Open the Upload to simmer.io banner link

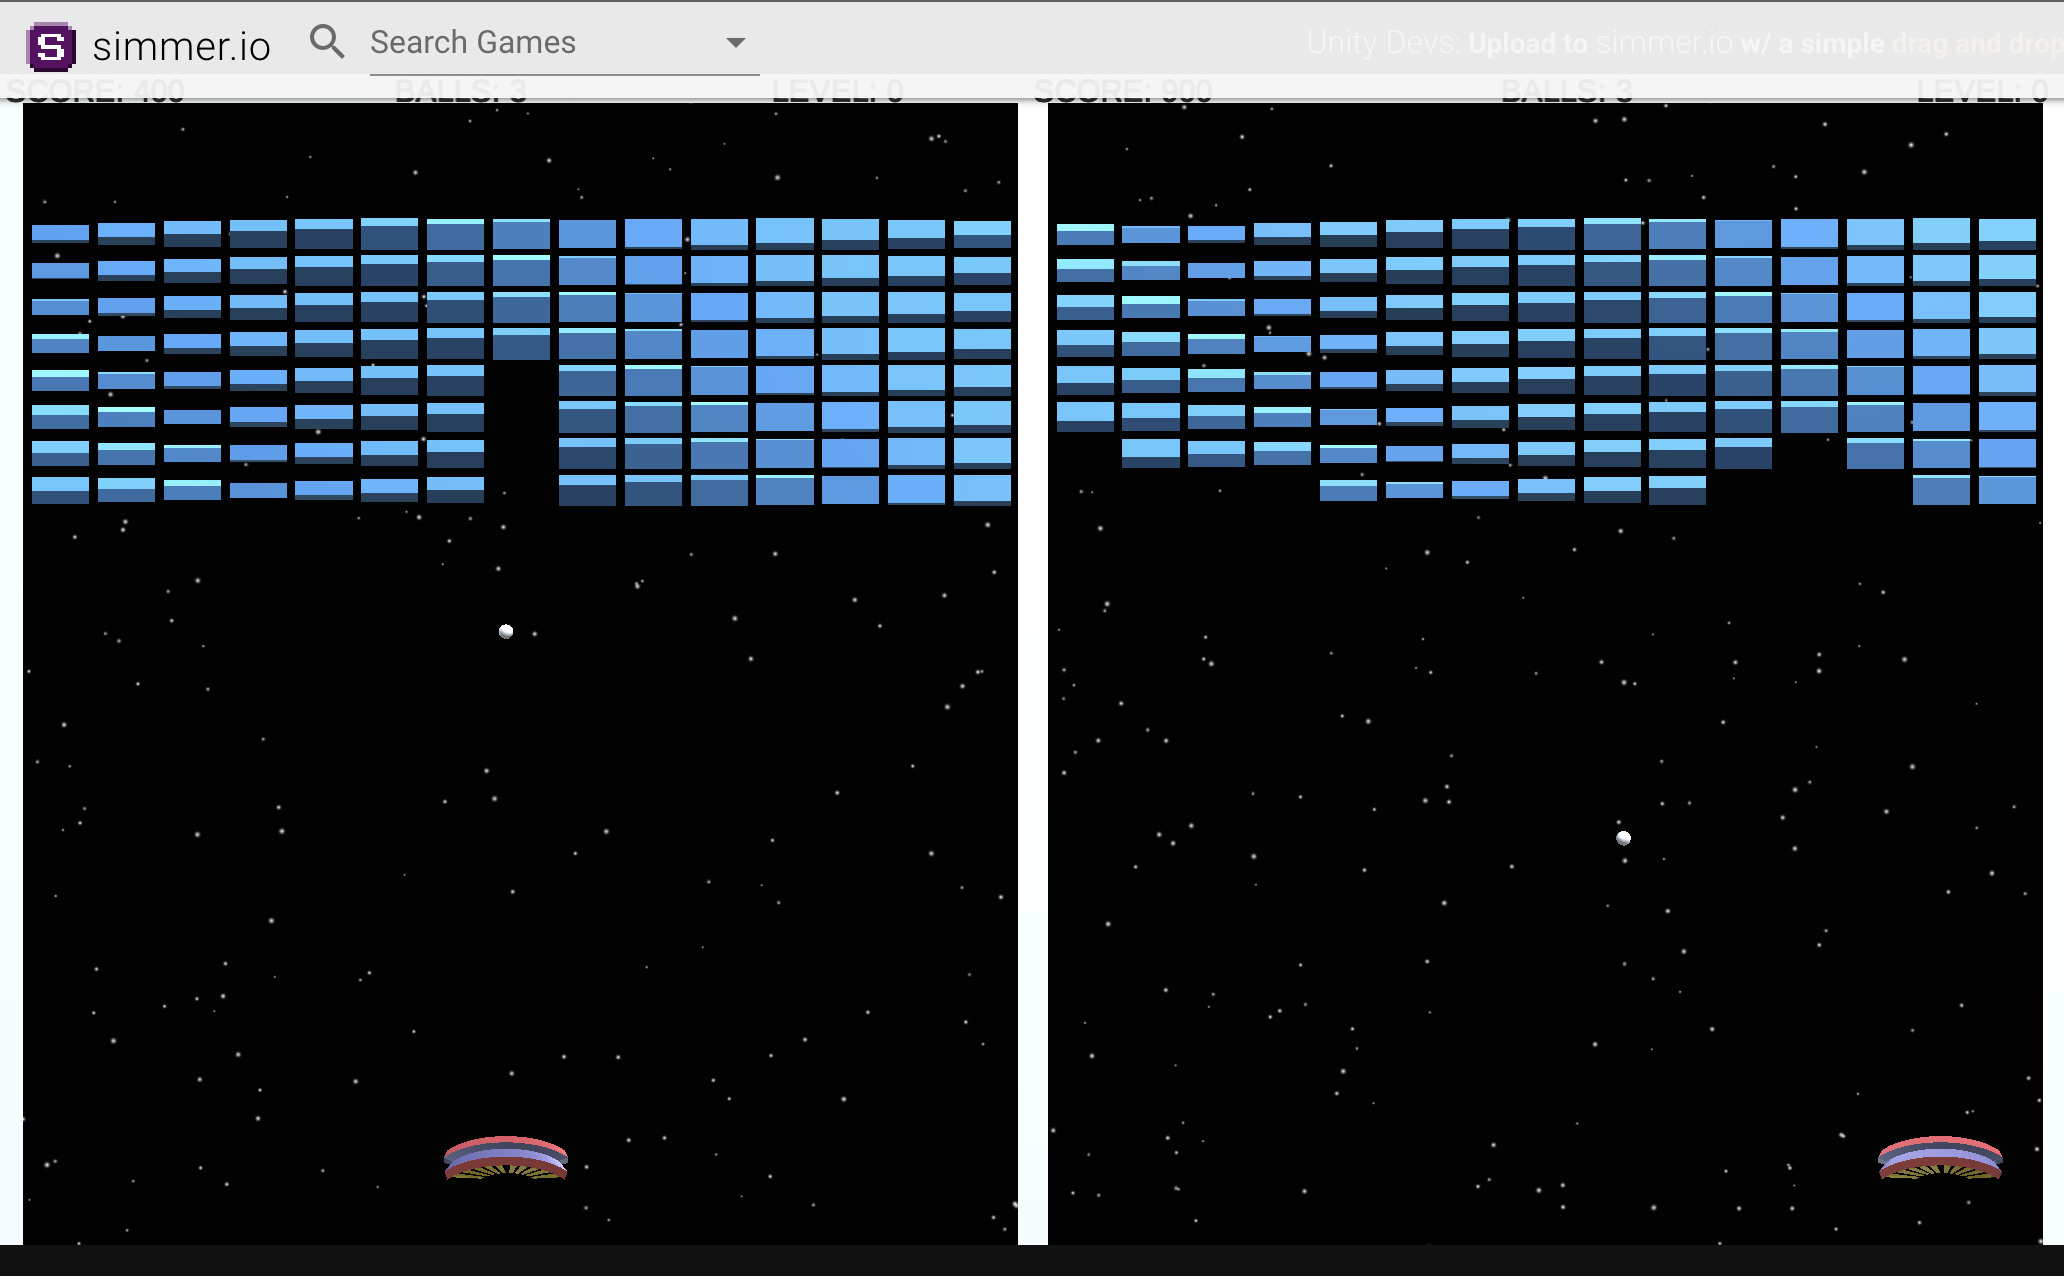1684,43
